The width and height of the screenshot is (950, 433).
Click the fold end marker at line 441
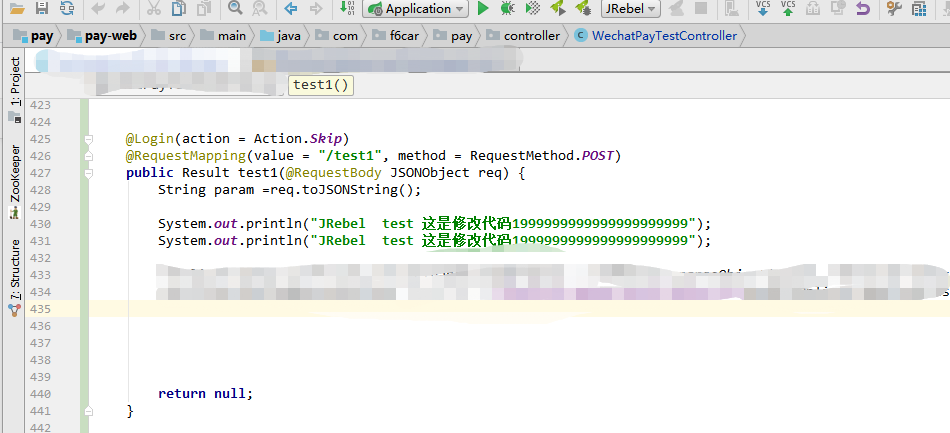pyautogui.click(x=89, y=411)
